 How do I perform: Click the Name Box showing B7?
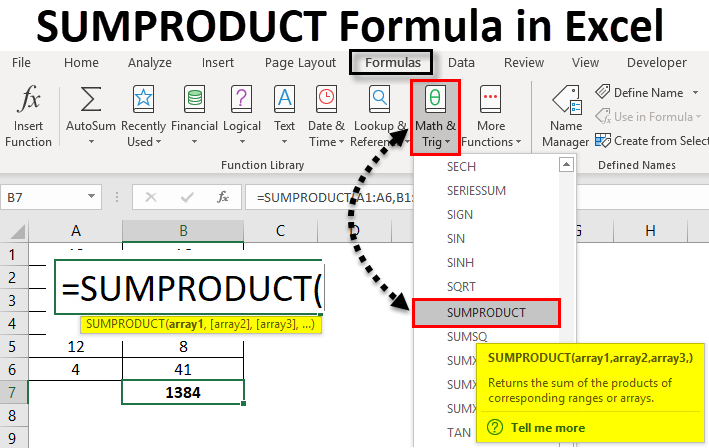click(x=51, y=197)
